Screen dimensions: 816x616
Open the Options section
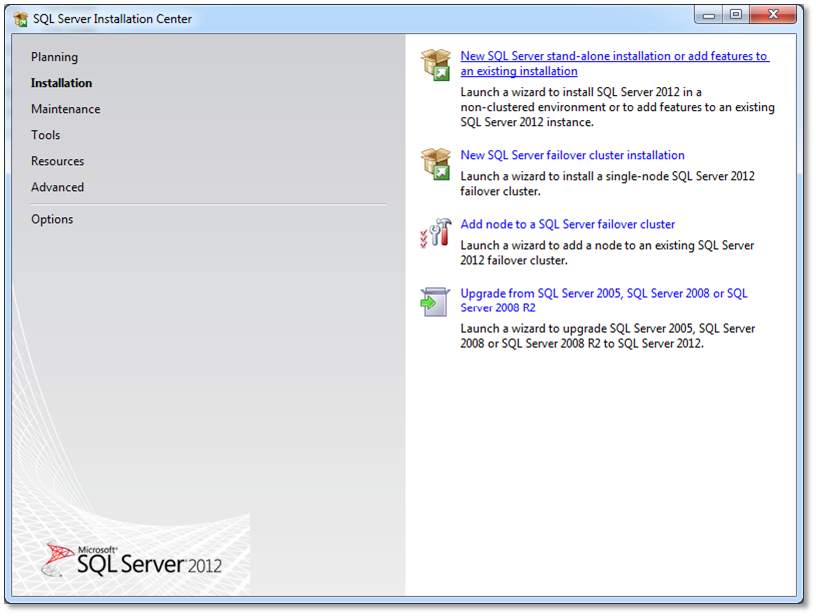52,220
